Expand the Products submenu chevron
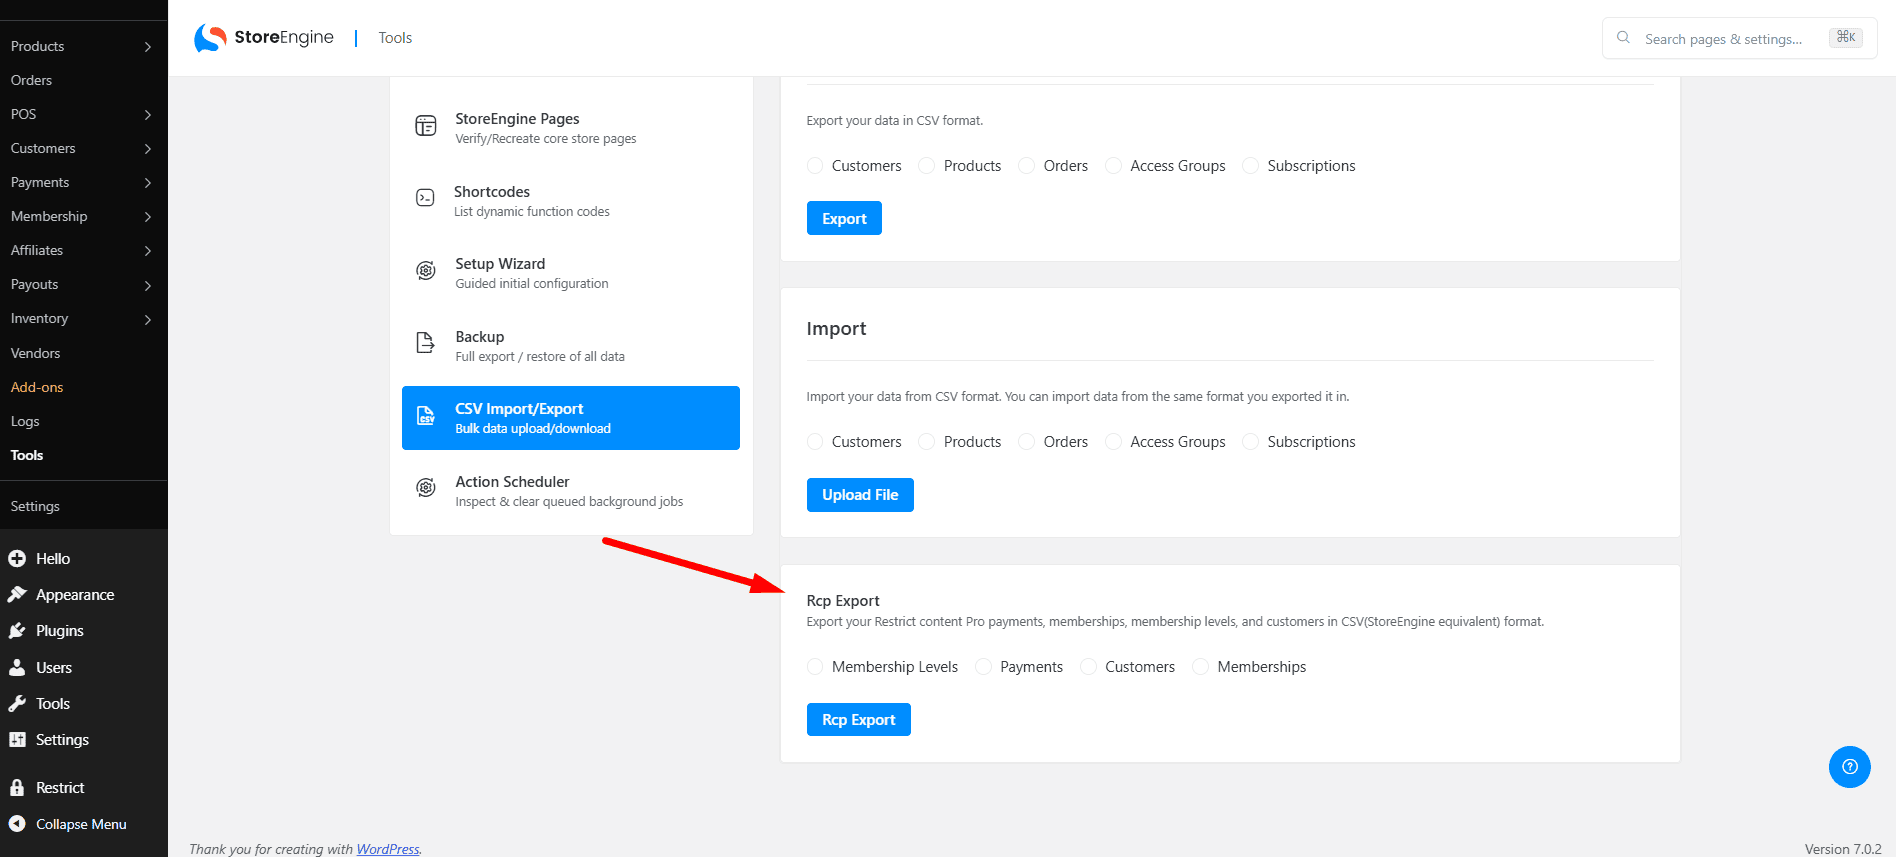 tap(148, 47)
